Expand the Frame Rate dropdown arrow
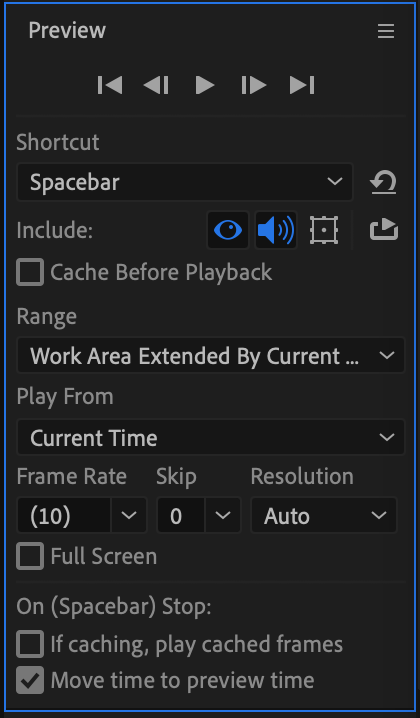The width and height of the screenshot is (420, 718). pos(129,516)
